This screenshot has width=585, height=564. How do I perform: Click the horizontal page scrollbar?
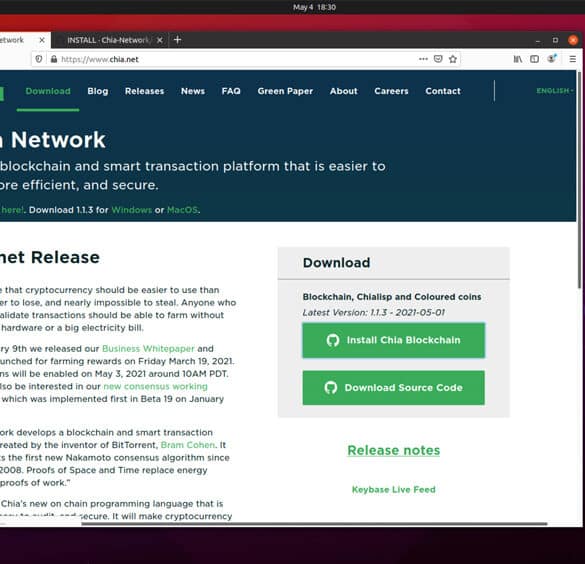point(314,524)
